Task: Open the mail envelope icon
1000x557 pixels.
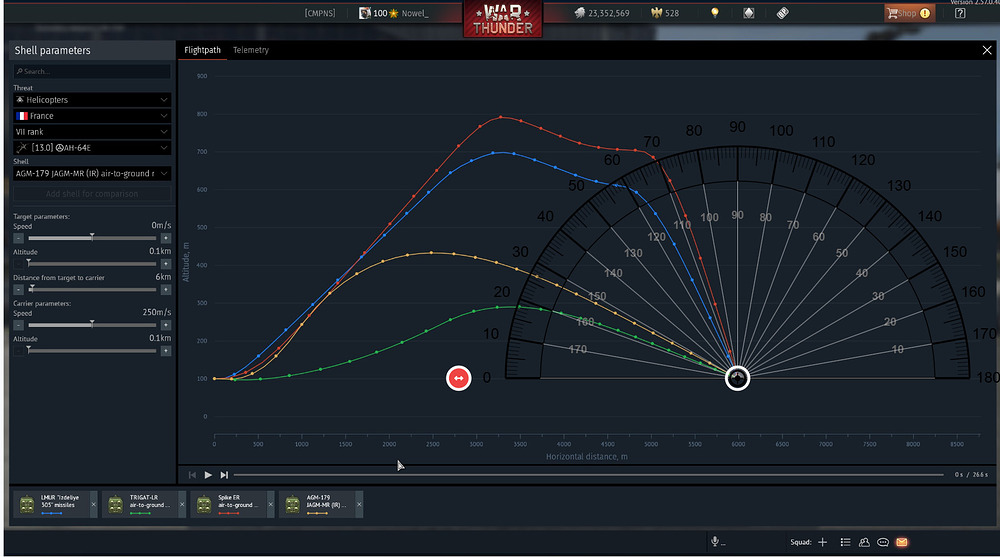Action: [902, 542]
